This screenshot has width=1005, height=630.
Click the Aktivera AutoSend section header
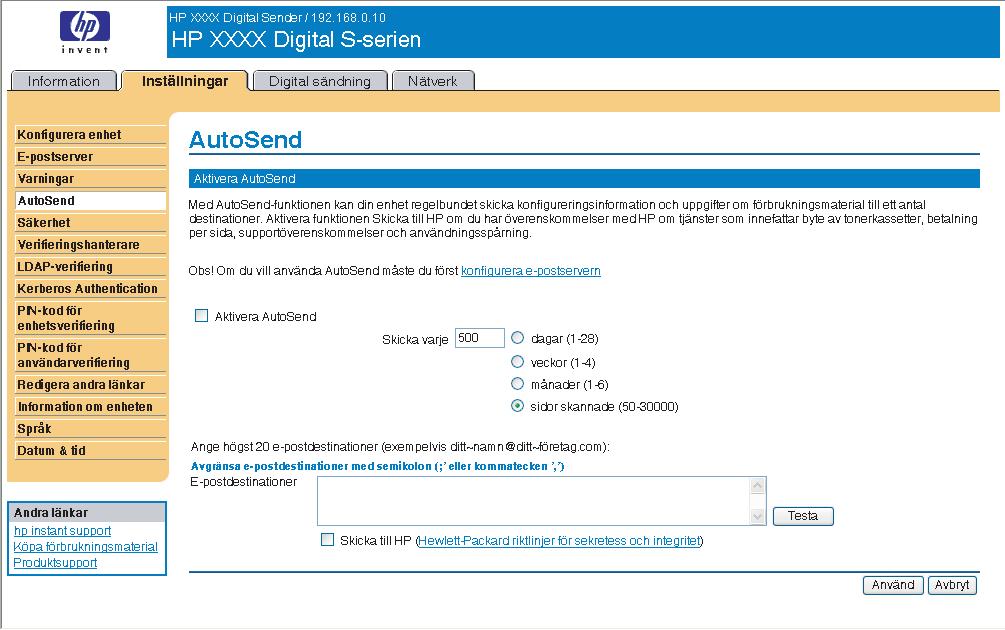584,179
